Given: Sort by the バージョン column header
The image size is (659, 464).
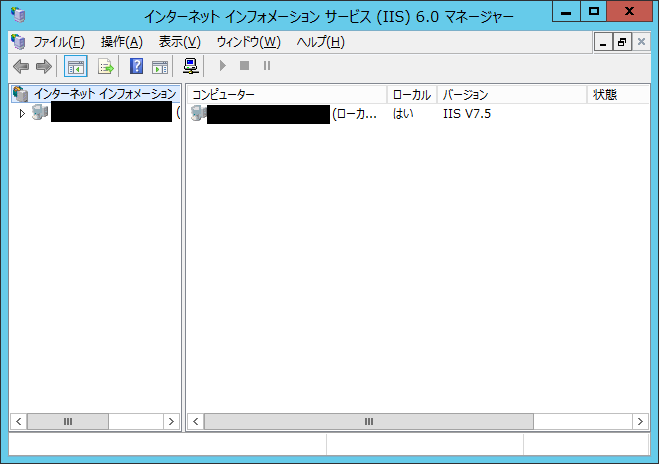Looking at the screenshot, I should pos(512,95).
